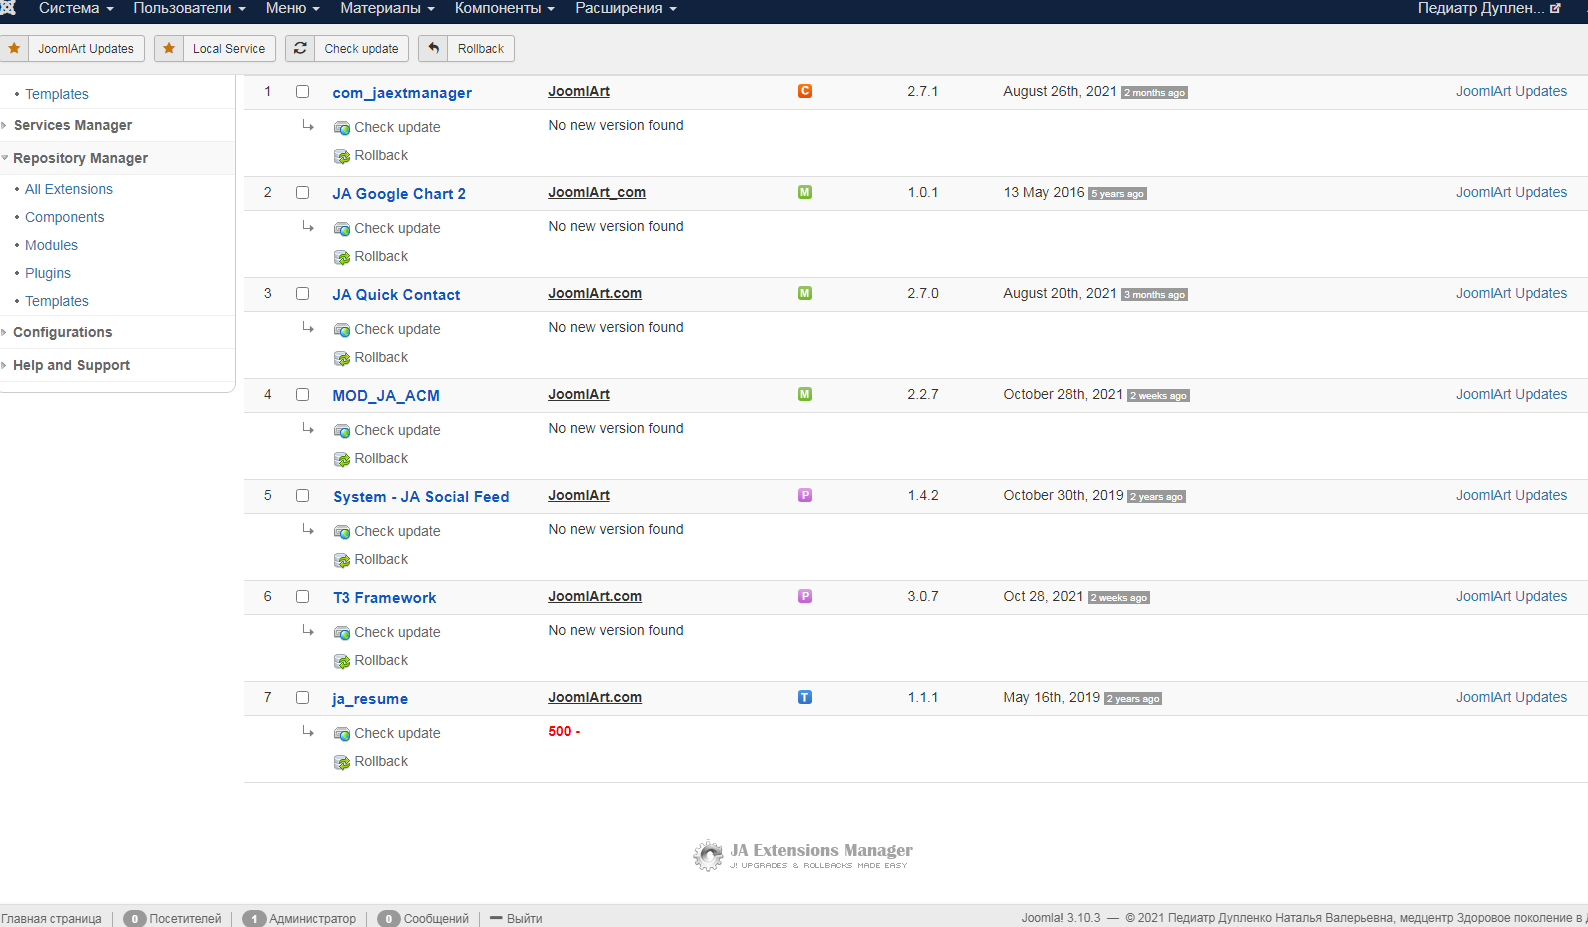Image resolution: width=1588 pixels, height=927 pixels.
Task: Click the refresh icon for Check update
Action: pyautogui.click(x=300, y=48)
